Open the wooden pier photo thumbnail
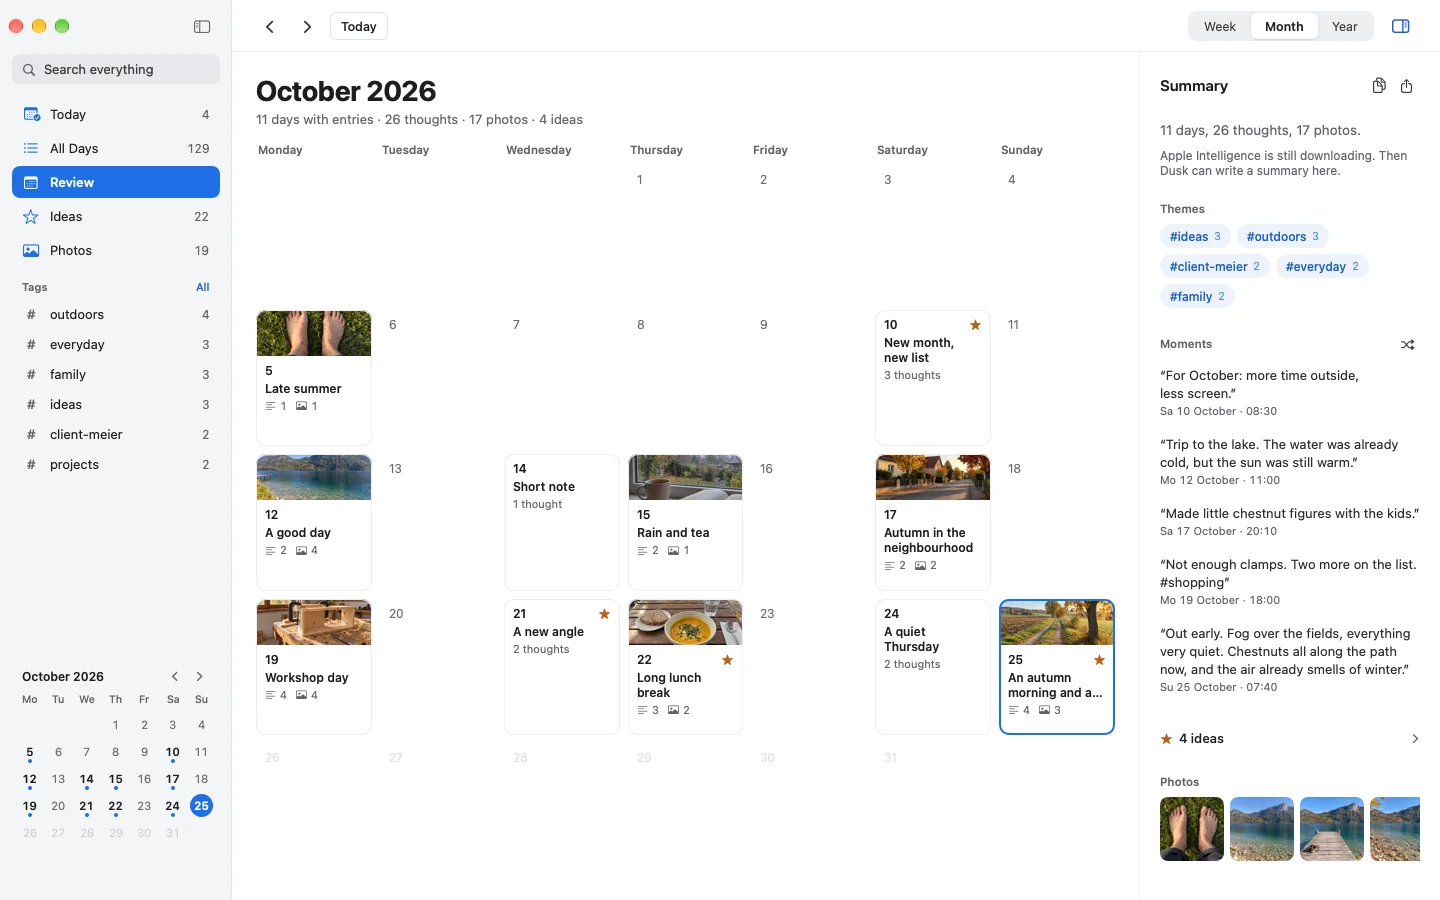The width and height of the screenshot is (1440, 900). pyautogui.click(x=1332, y=829)
